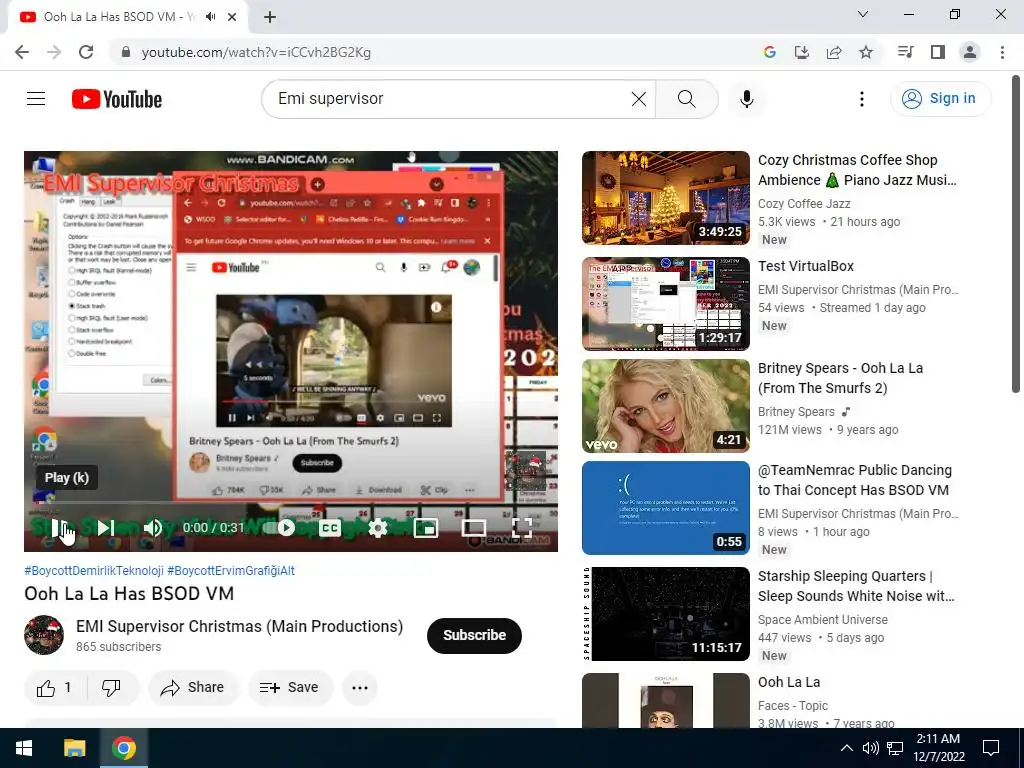
Task: Open the #BoycottErvimGrafiğiAlt hashtag
Action: (231, 570)
